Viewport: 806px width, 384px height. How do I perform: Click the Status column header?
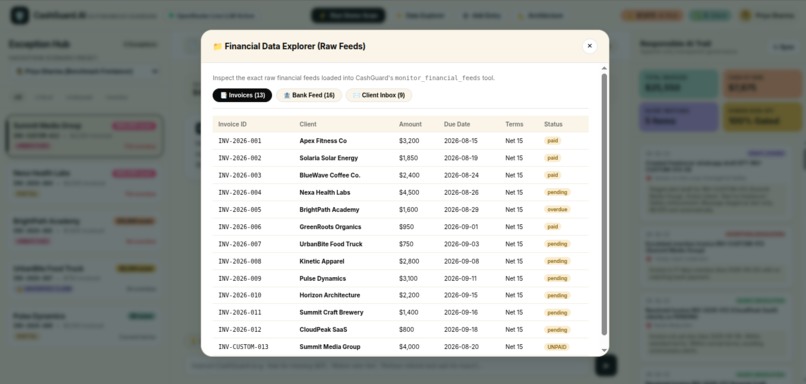click(553, 124)
